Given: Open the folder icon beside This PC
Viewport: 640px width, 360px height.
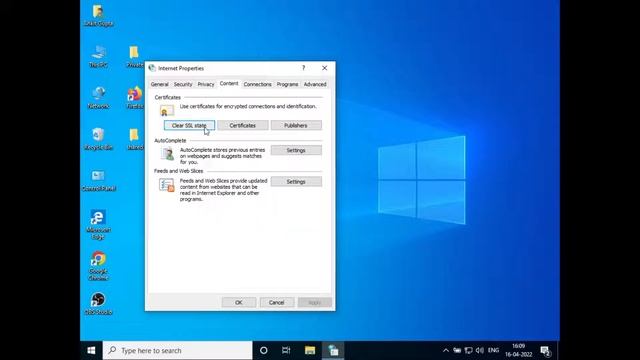Looking at the screenshot, I should (135, 56).
